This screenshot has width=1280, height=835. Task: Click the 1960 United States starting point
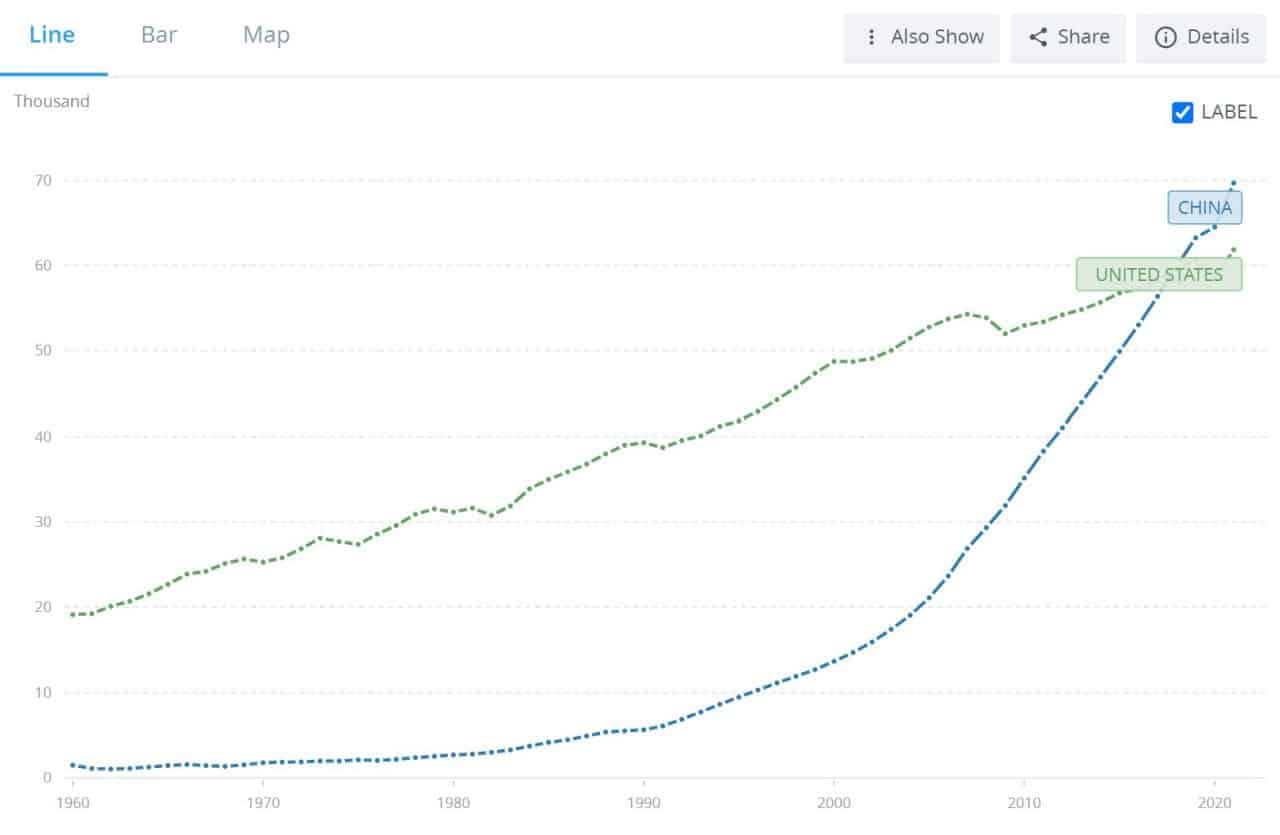(72, 614)
